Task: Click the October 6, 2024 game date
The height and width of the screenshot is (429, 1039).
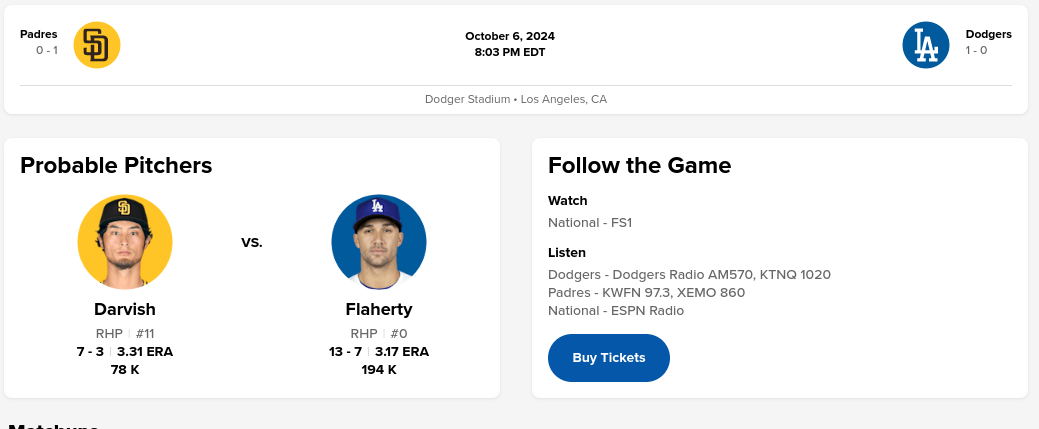Action: (509, 36)
